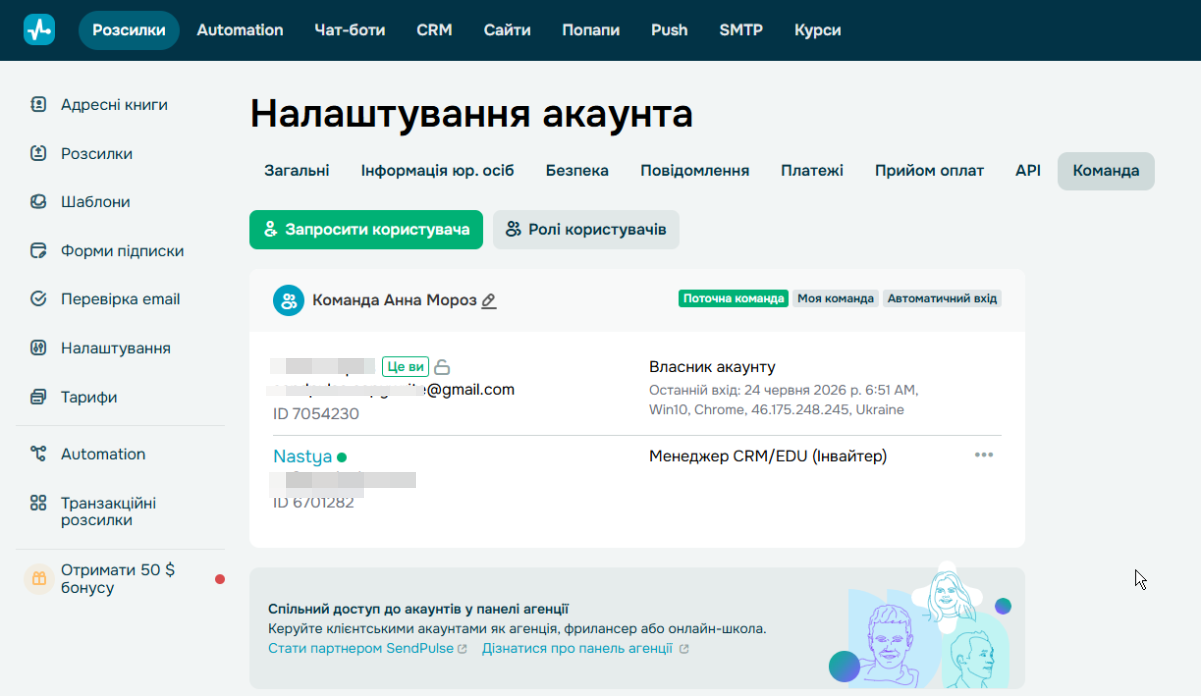Screen dimensions: 1201x696
Task: Open the three-dots menu for Nastya
Action: (x=984, y=455)
